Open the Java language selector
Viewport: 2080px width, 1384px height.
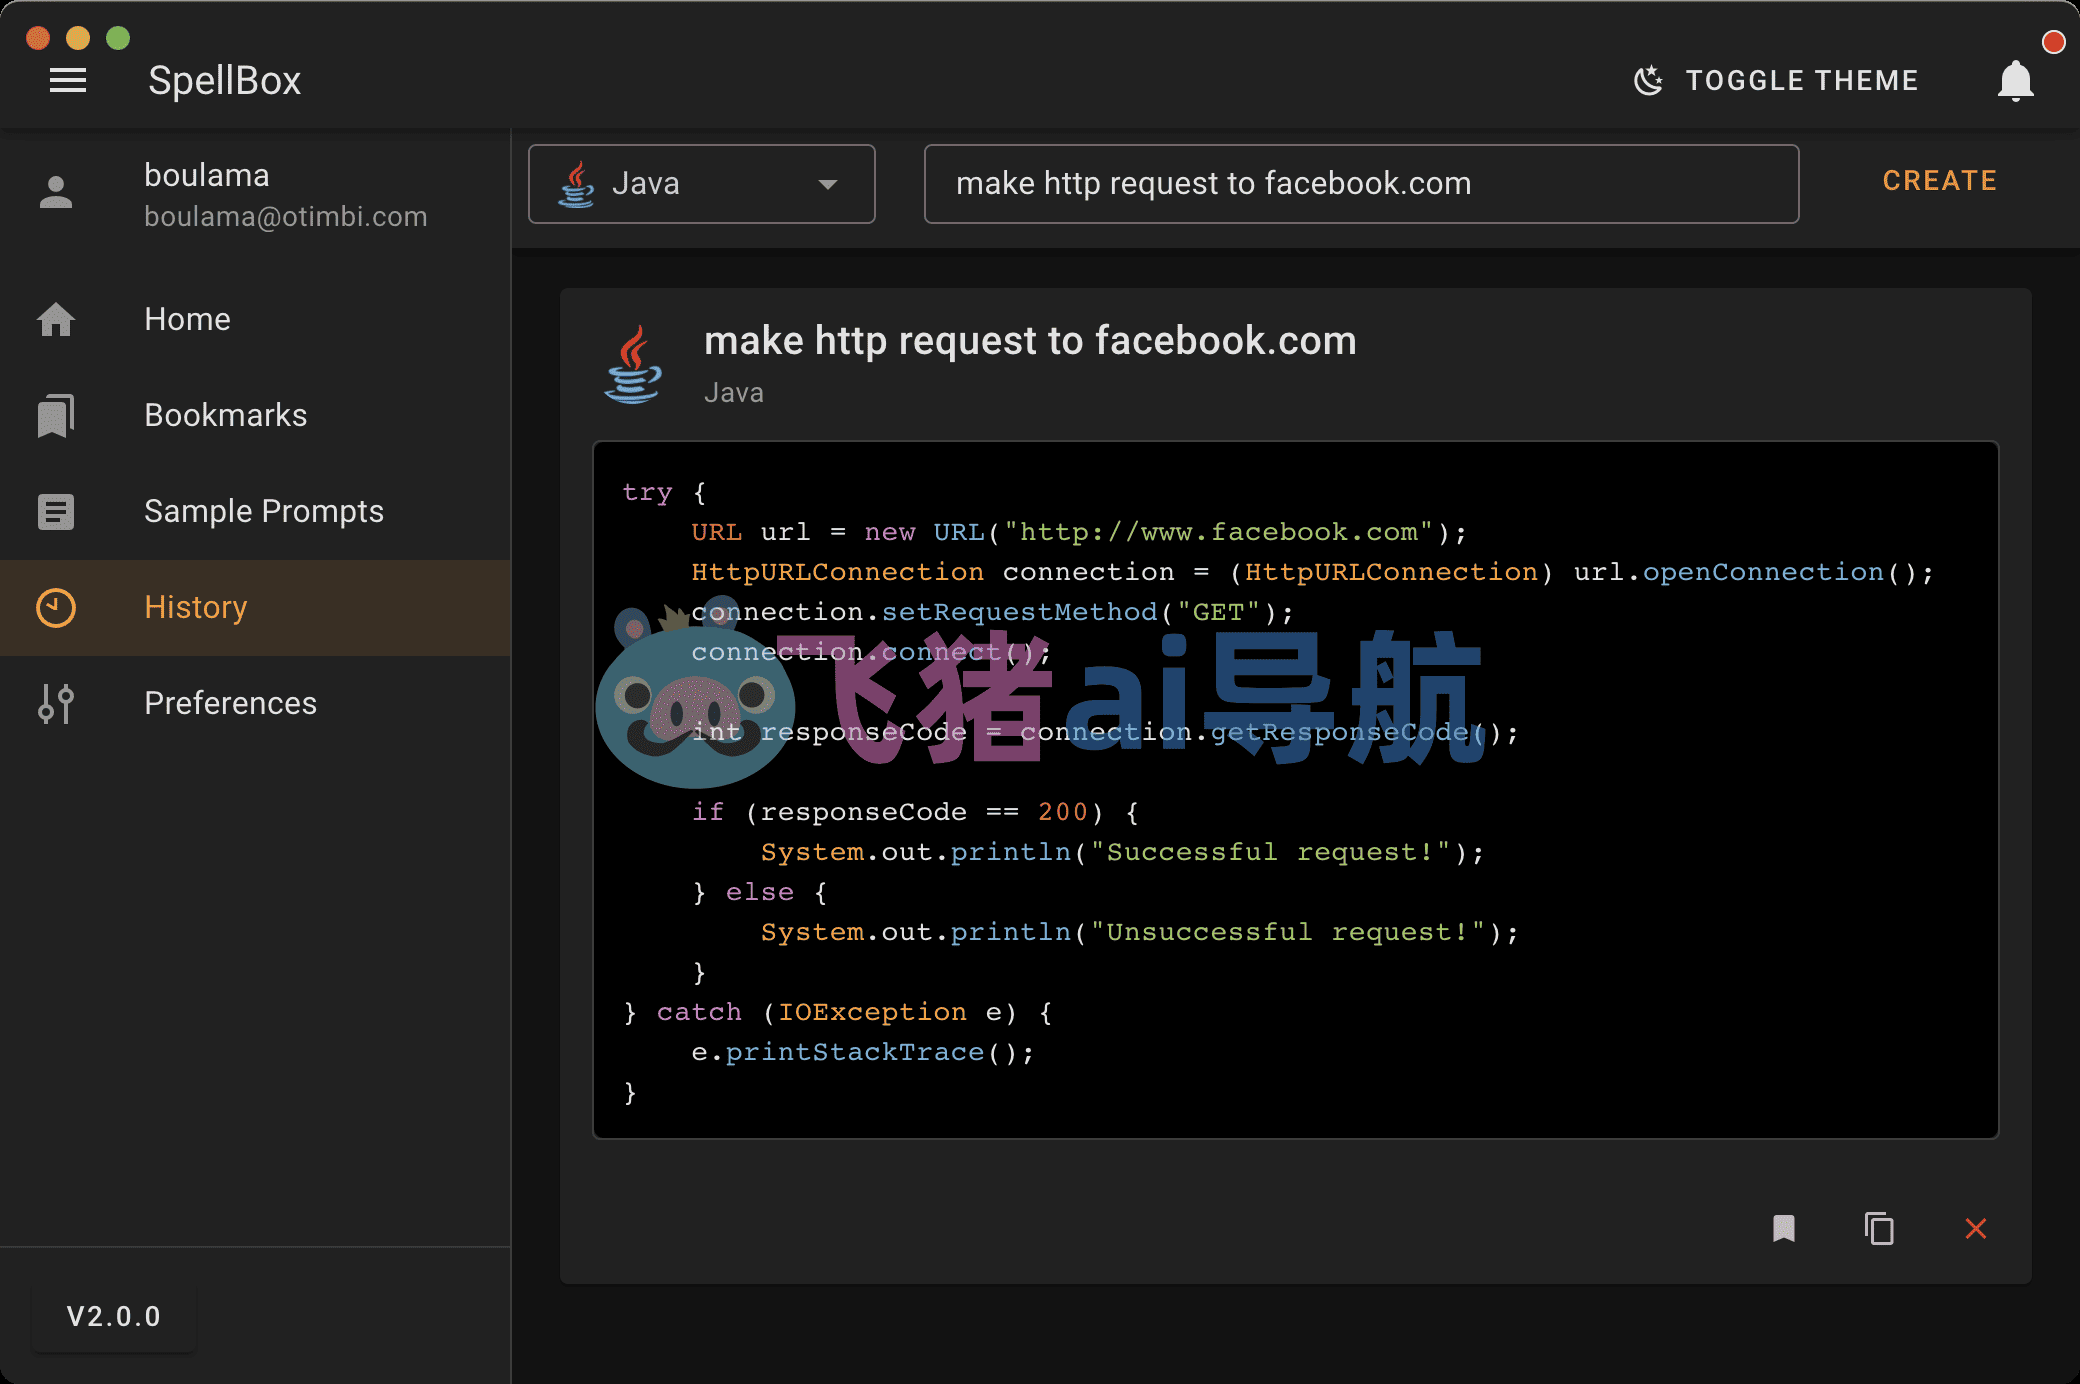point(701,184)
